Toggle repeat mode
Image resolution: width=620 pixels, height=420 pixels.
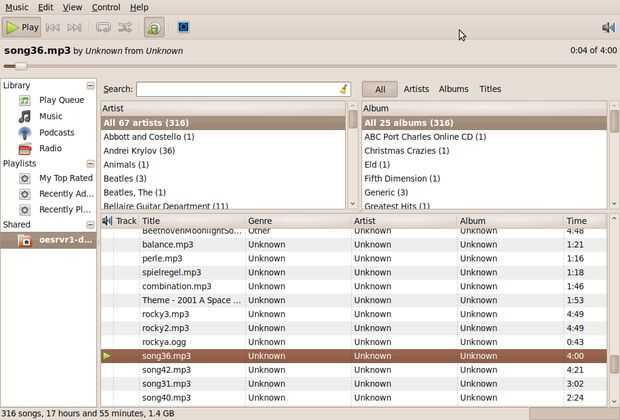coord(103,27)
